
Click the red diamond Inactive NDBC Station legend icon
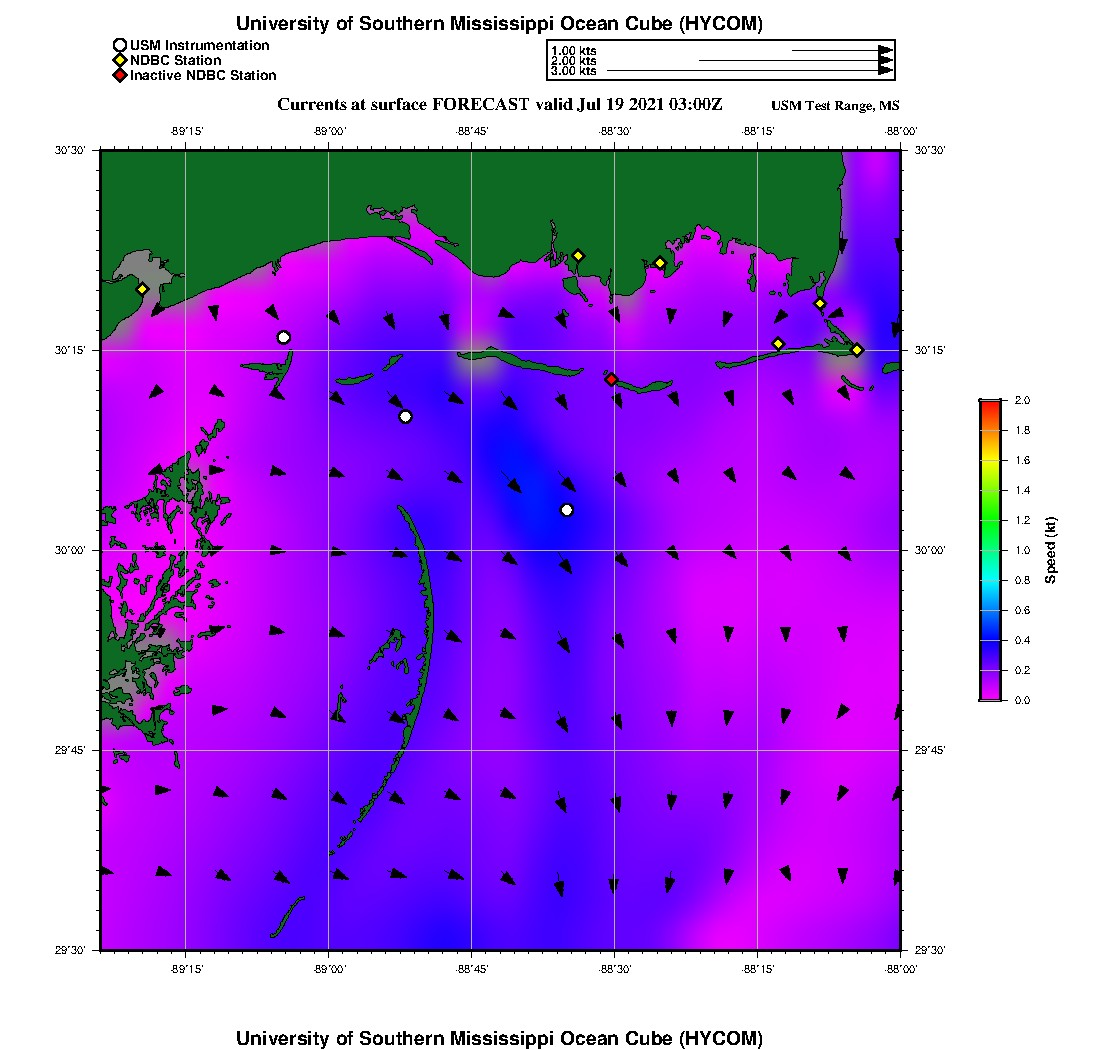[120, 75]
